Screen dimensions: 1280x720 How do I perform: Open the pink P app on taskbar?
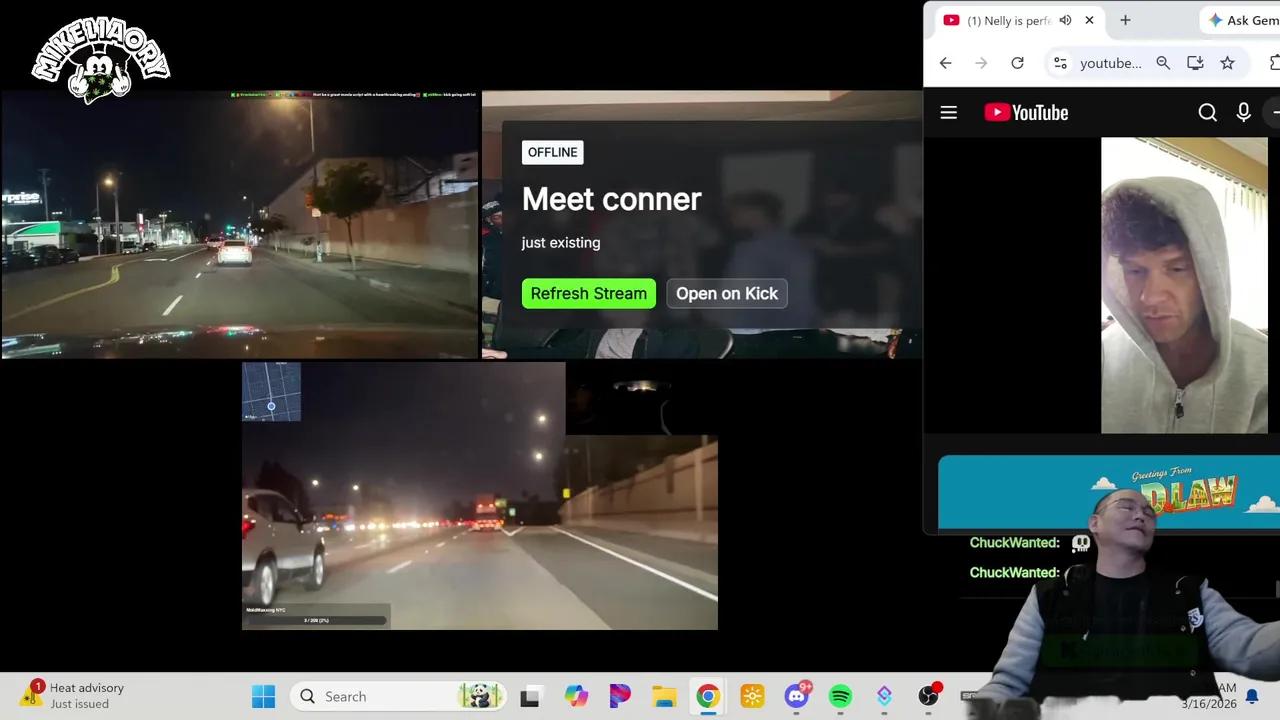pyautogui.click(x=619, y=696)
